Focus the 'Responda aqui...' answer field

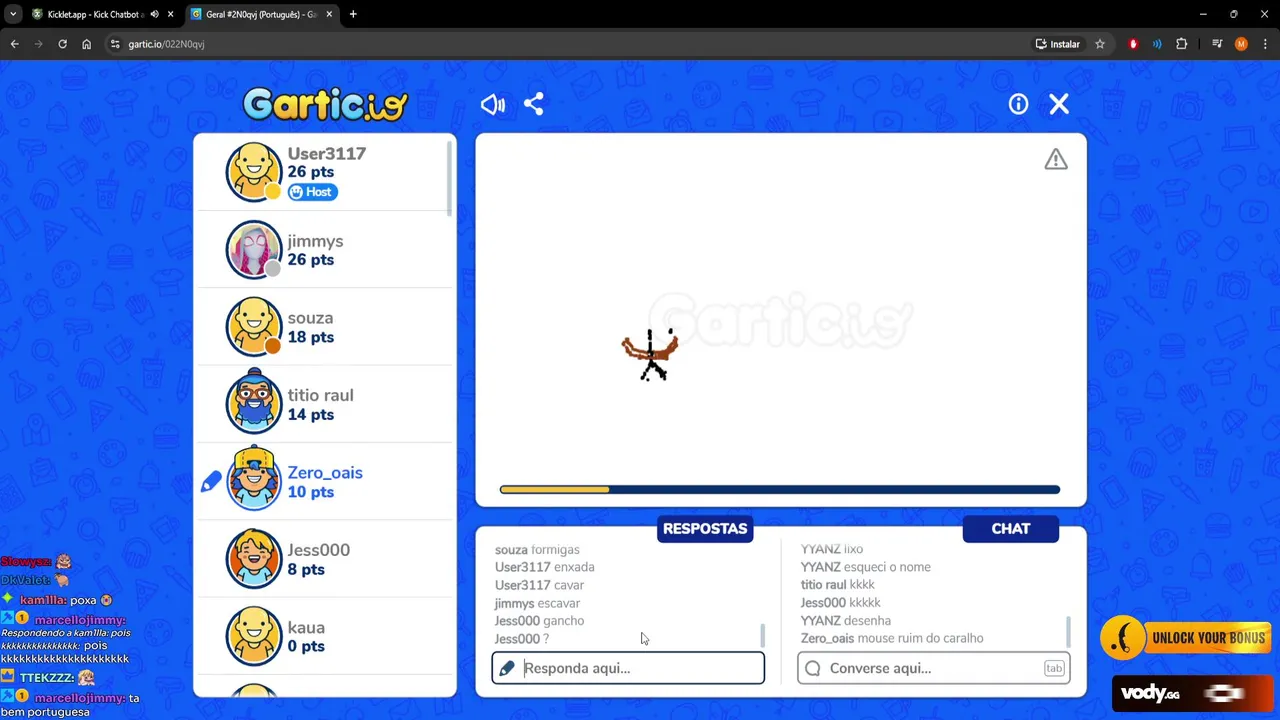[x=628, y=668]
